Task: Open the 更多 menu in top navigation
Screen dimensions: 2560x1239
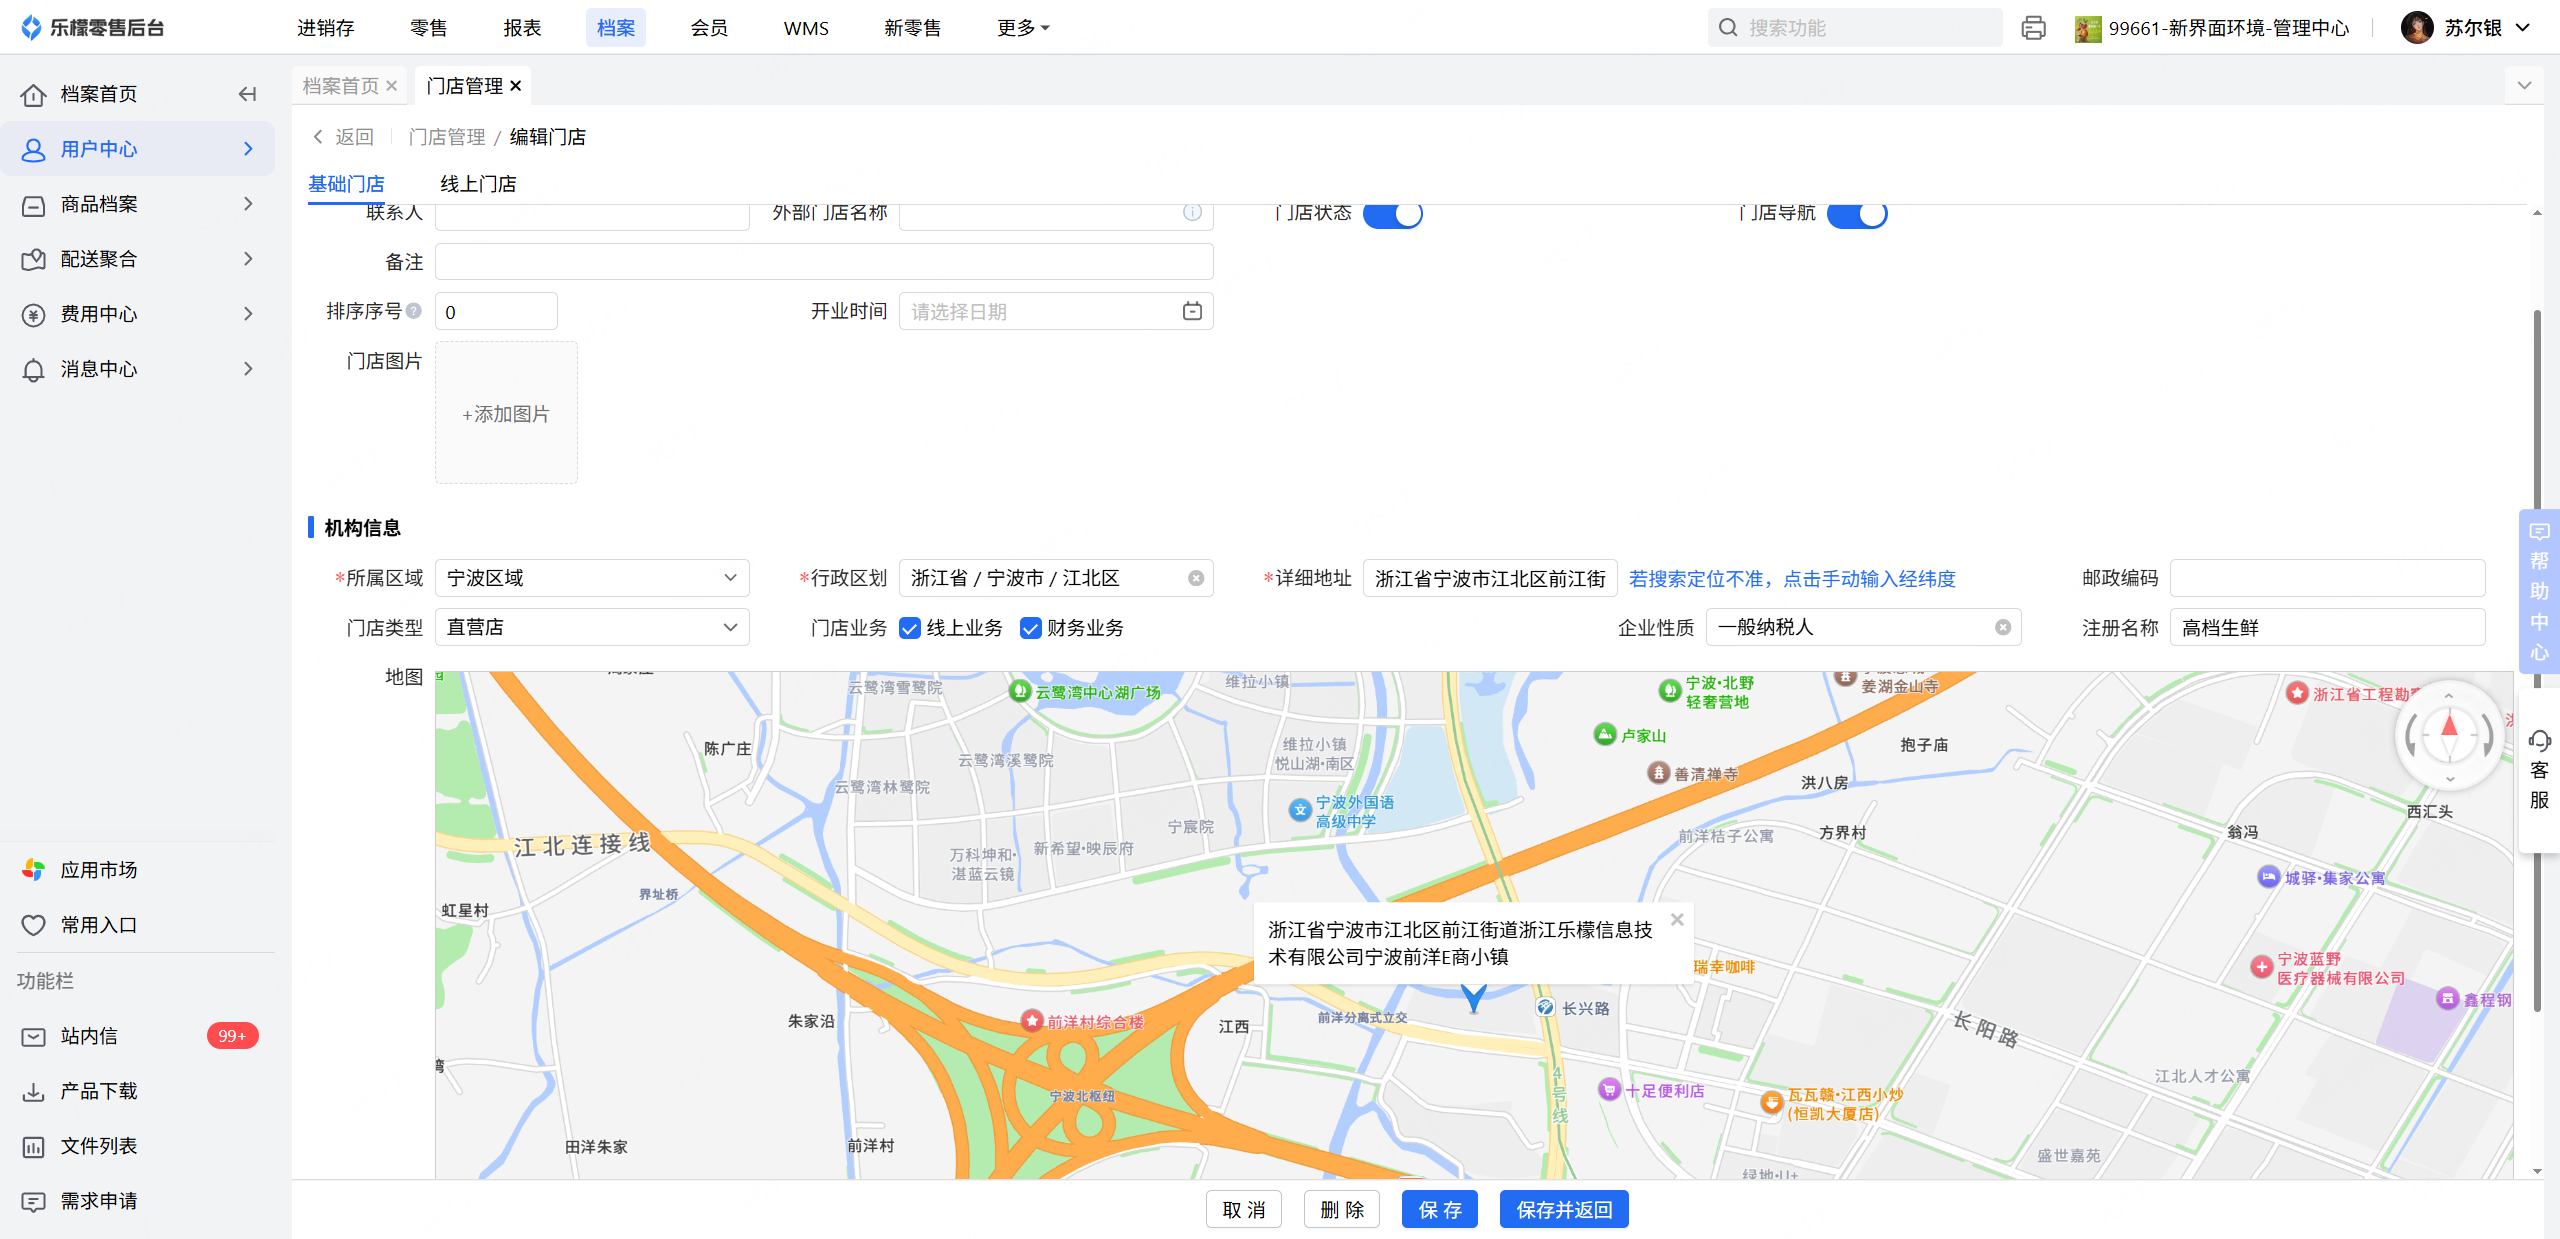Action: 1022,28
